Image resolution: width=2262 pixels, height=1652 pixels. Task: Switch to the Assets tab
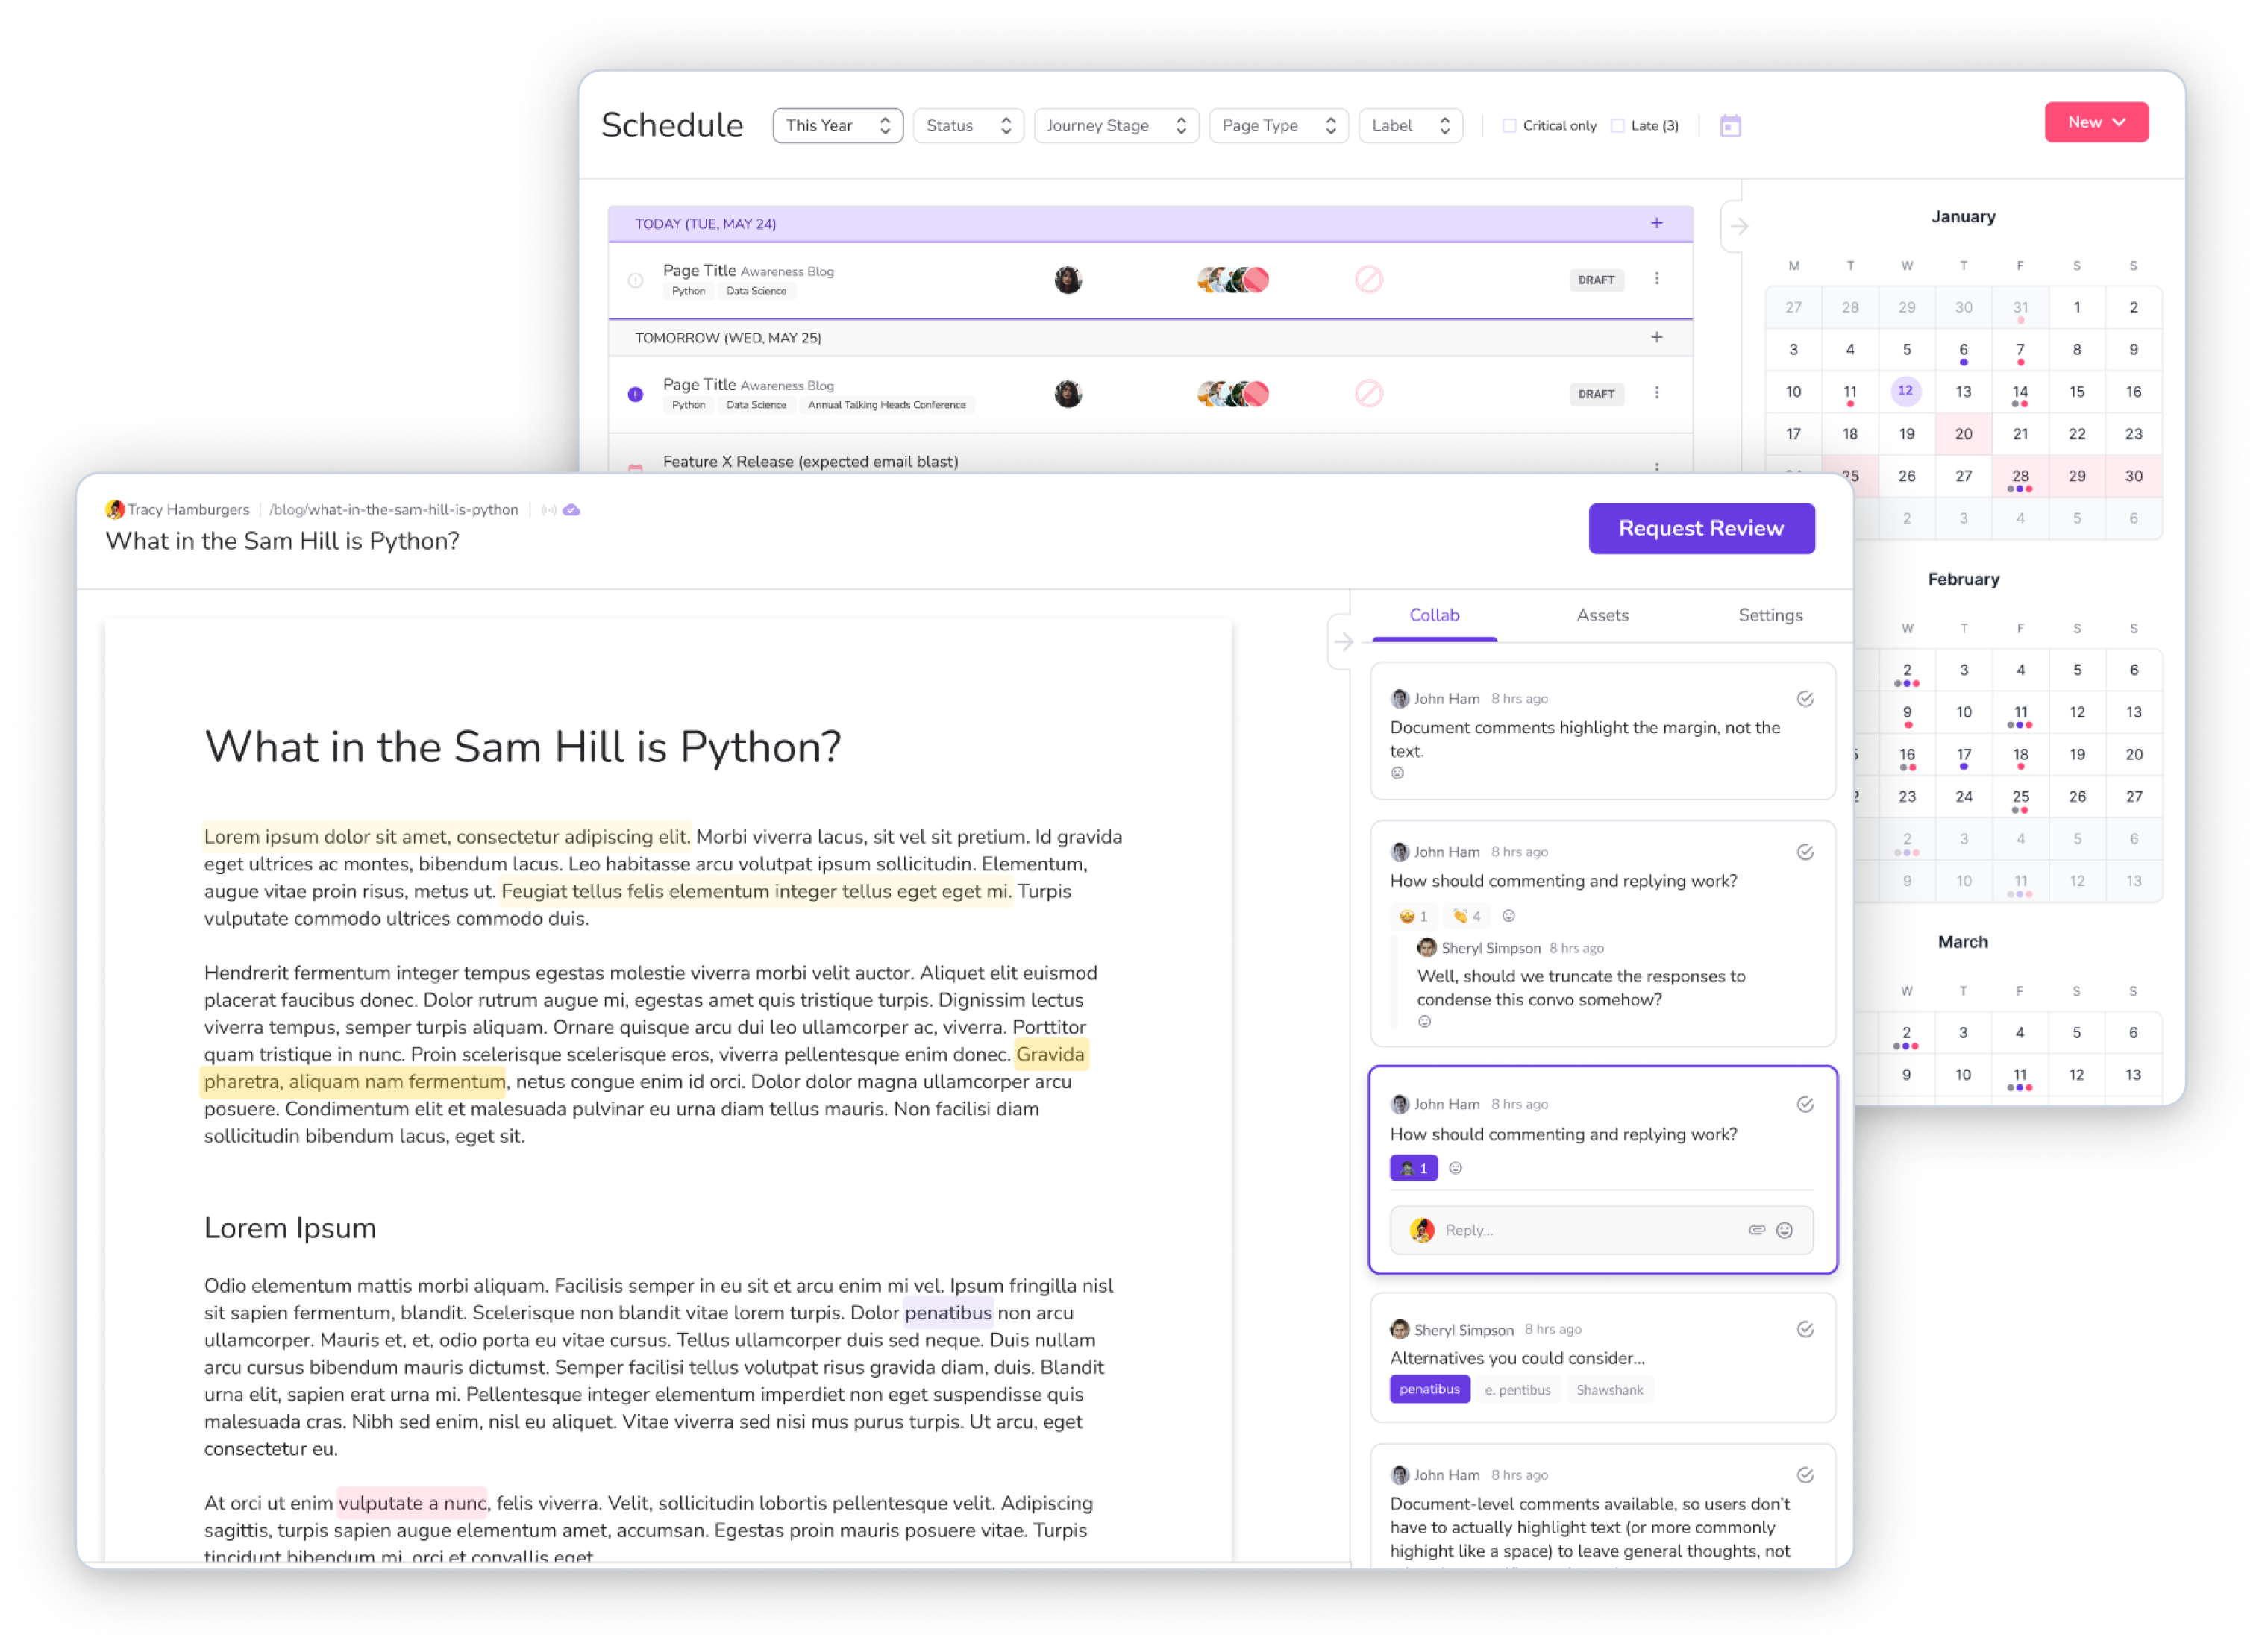pyautogui.click(x=1602, y=615)
